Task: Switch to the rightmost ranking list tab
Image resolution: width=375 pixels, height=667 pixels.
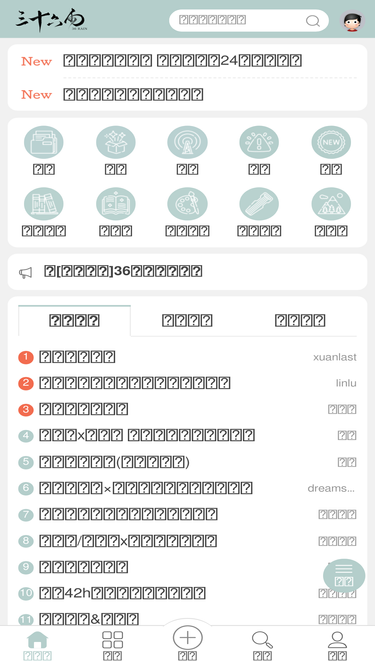Action: point(300,320)
